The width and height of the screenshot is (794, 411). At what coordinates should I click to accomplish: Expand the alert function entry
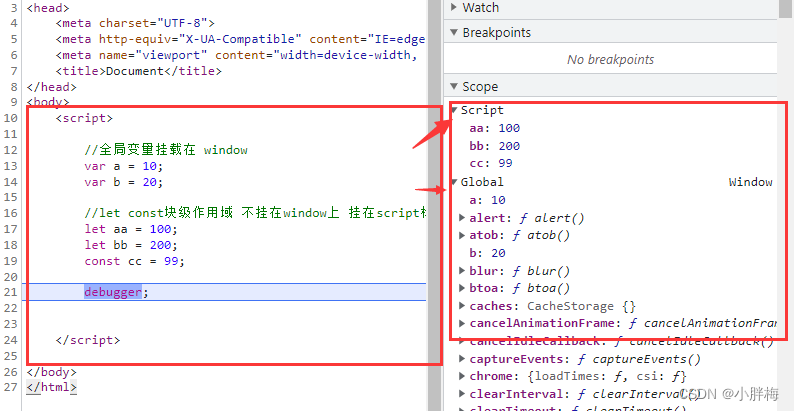(462, 218)
